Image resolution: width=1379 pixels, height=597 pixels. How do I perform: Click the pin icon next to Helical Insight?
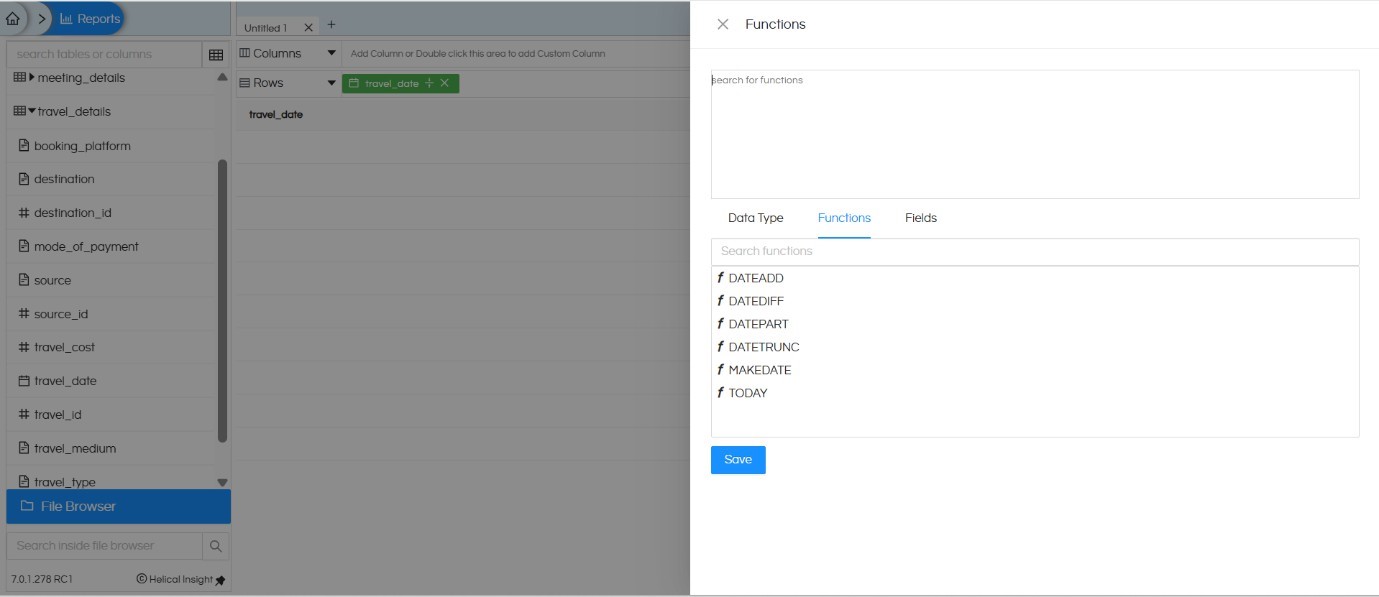(x=220, y=580)
